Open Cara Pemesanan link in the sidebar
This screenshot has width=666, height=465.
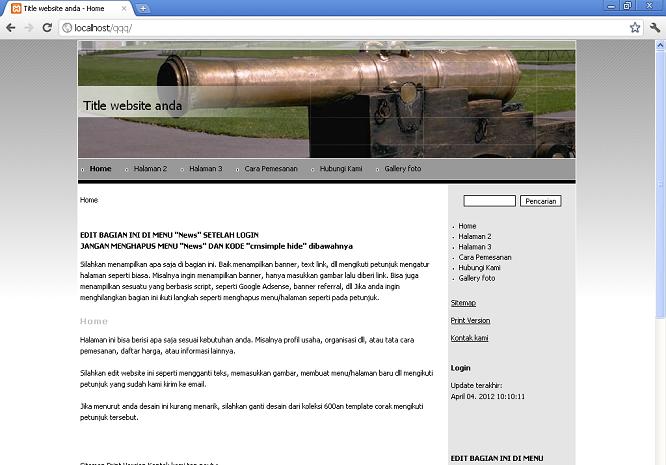point(485,257)
